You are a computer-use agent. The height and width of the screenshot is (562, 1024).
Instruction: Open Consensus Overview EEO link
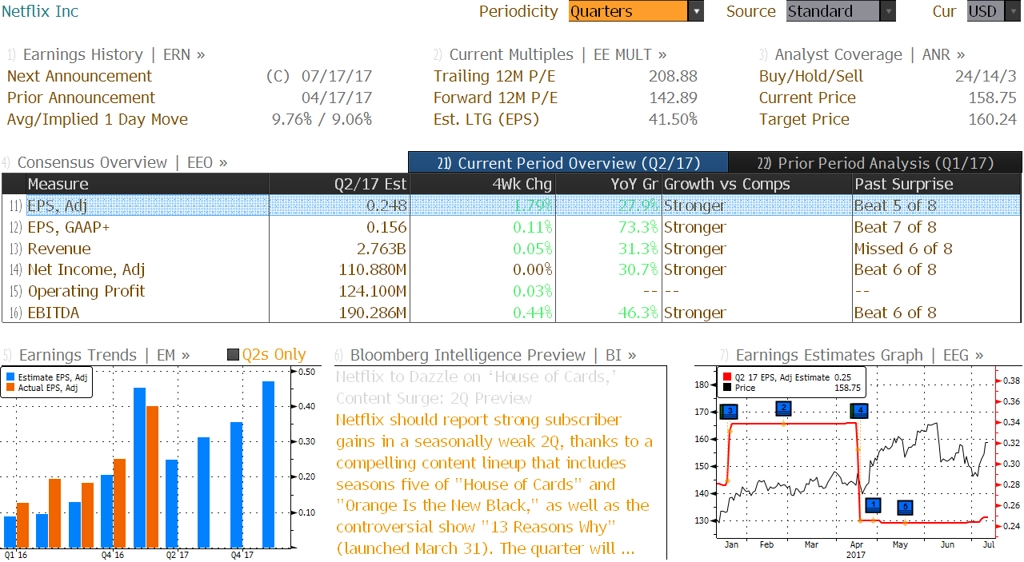[x=122, y=162]
